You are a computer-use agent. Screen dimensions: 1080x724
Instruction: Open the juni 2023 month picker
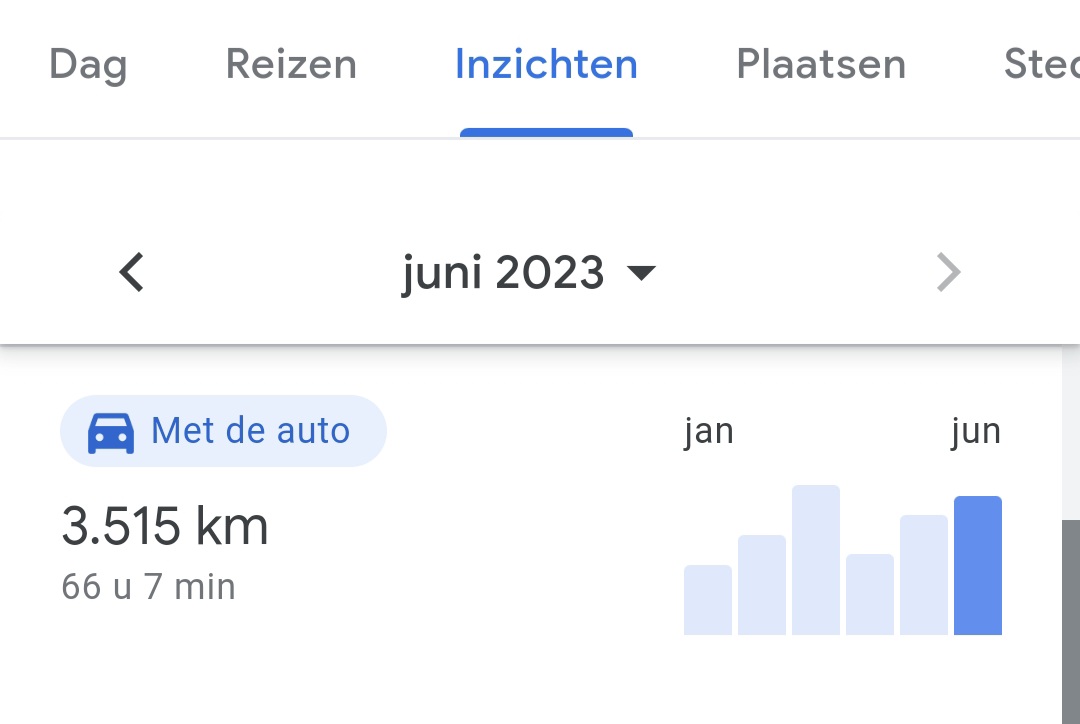tap(504, 272)
